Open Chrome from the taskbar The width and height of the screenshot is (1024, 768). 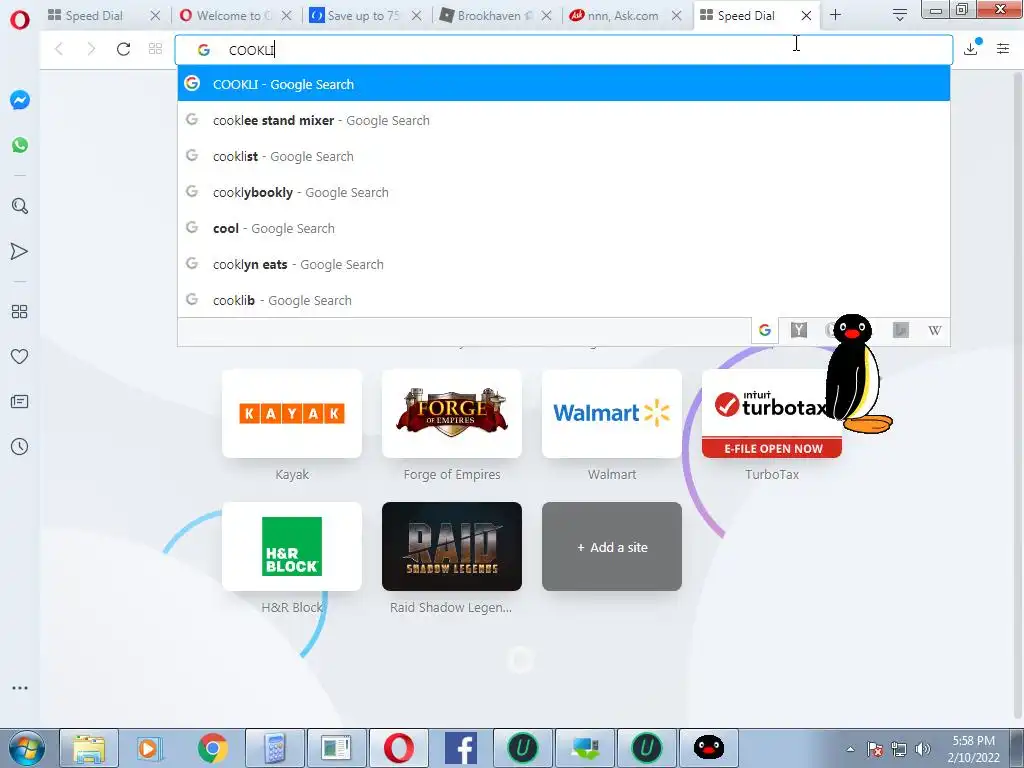(212, 748)
